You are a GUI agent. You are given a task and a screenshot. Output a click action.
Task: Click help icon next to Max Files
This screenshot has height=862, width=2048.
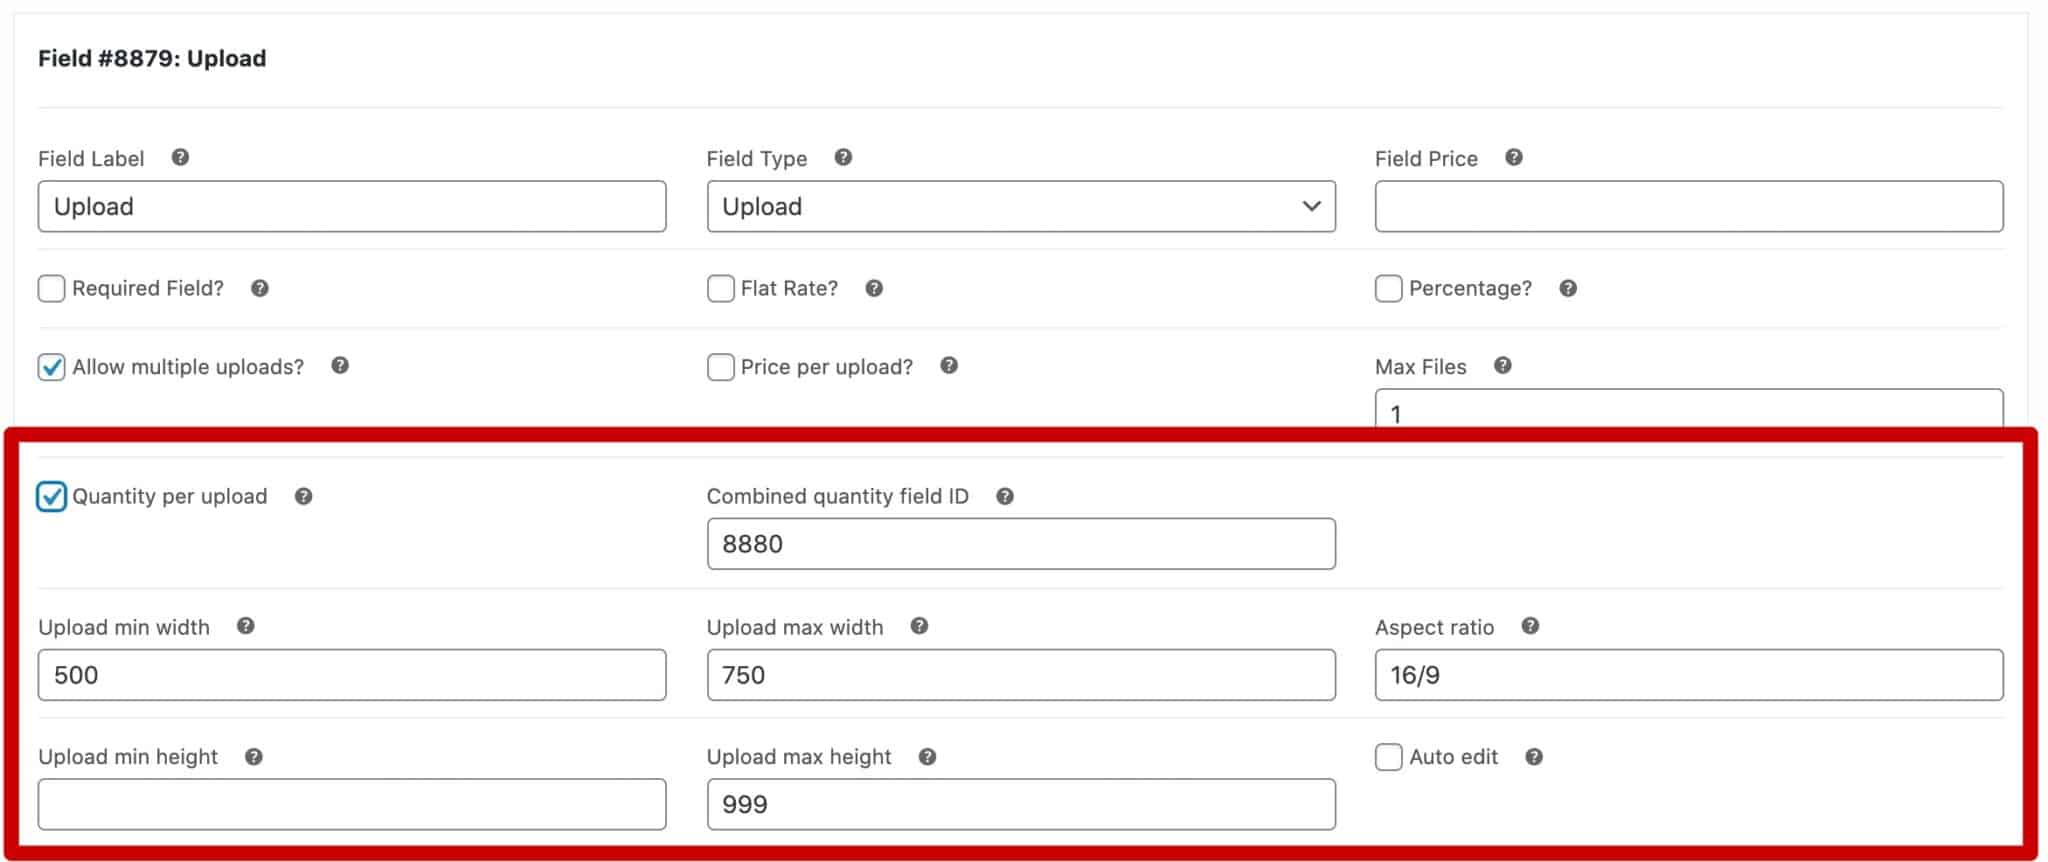pyautogui.click(x=1502, y=366)
